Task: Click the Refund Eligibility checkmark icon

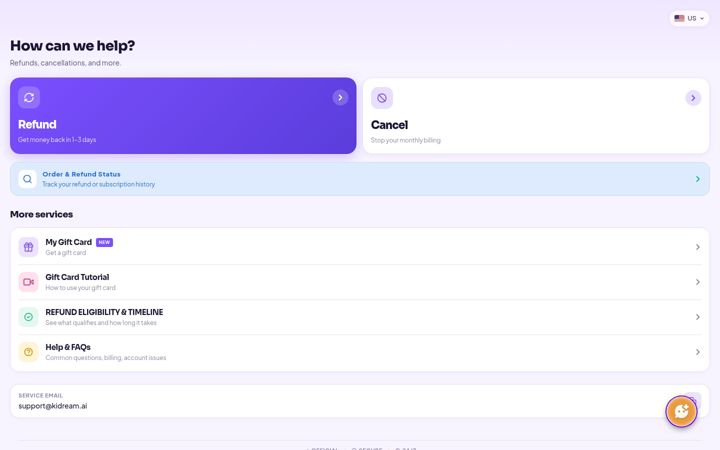Action: pyautogui.click(x=28, y=317)
